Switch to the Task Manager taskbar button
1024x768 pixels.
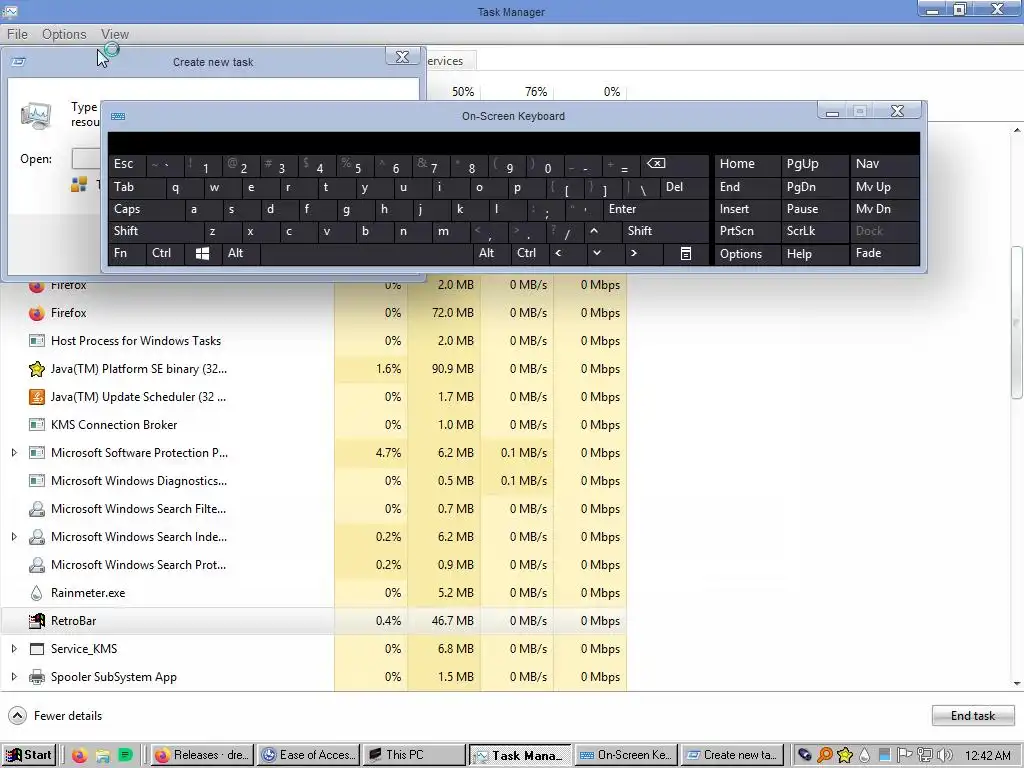click(520, 756)
